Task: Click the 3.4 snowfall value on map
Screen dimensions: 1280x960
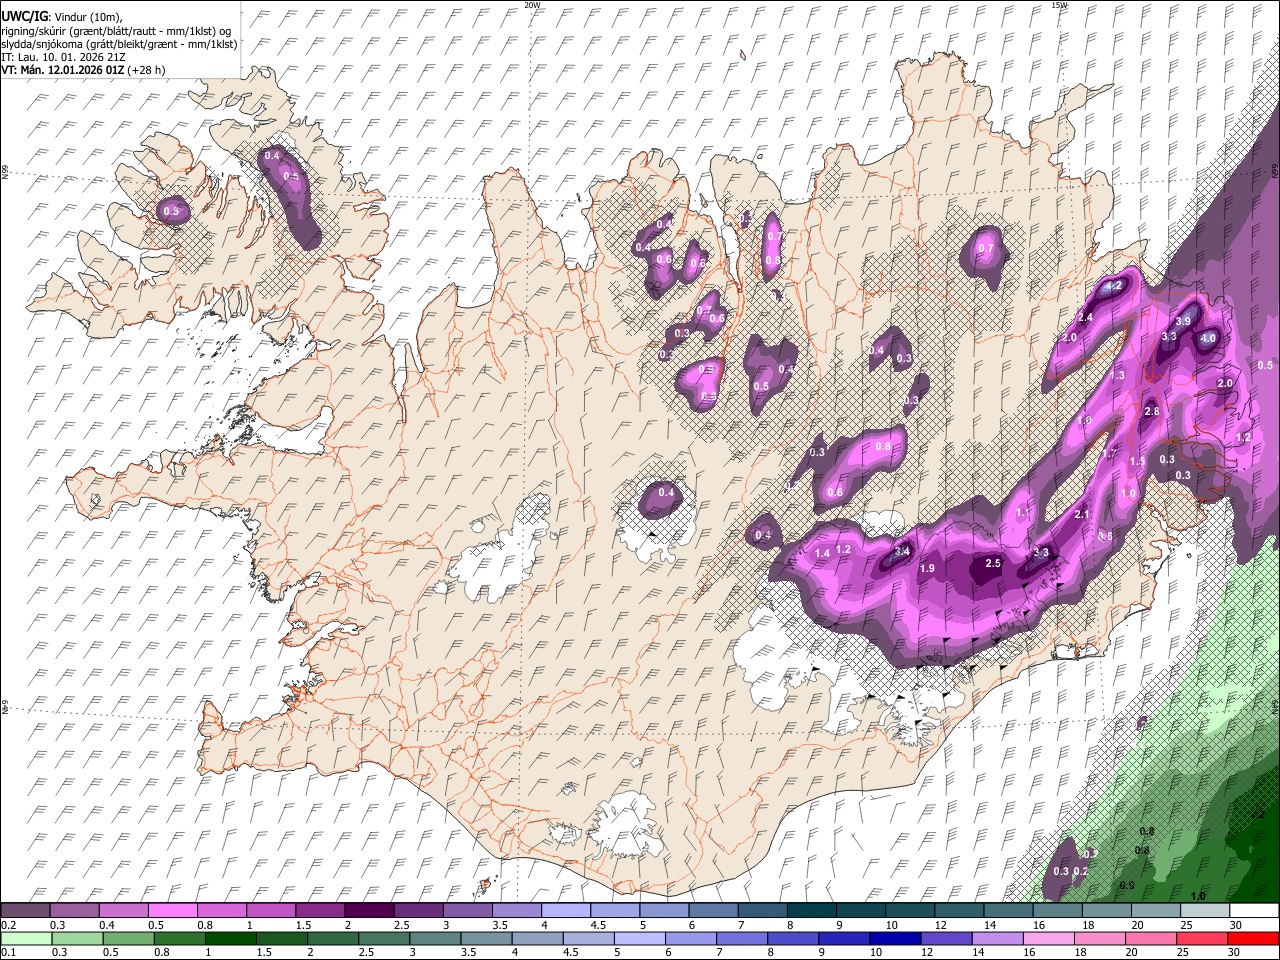Action: pos(902,551)
